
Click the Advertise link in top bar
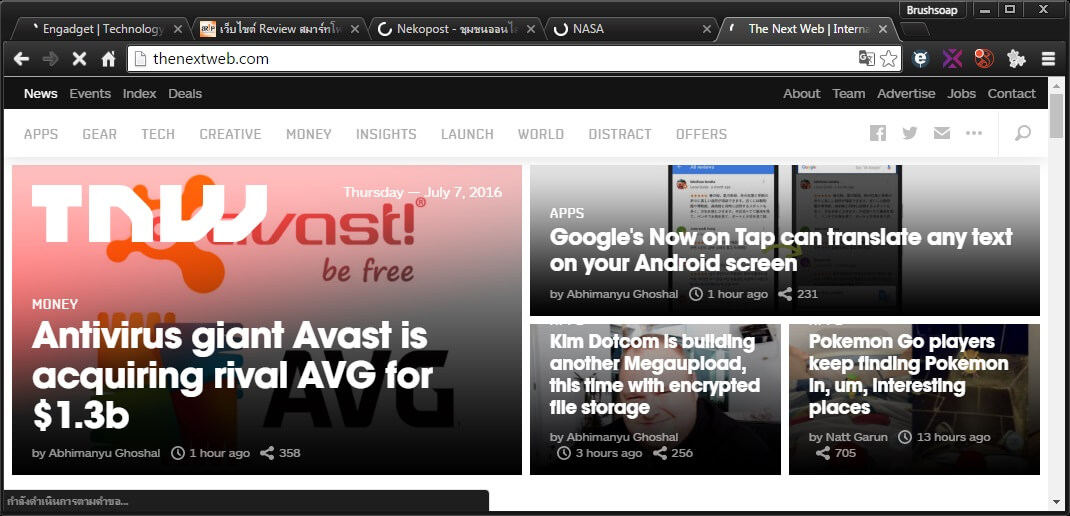(906, 94)
